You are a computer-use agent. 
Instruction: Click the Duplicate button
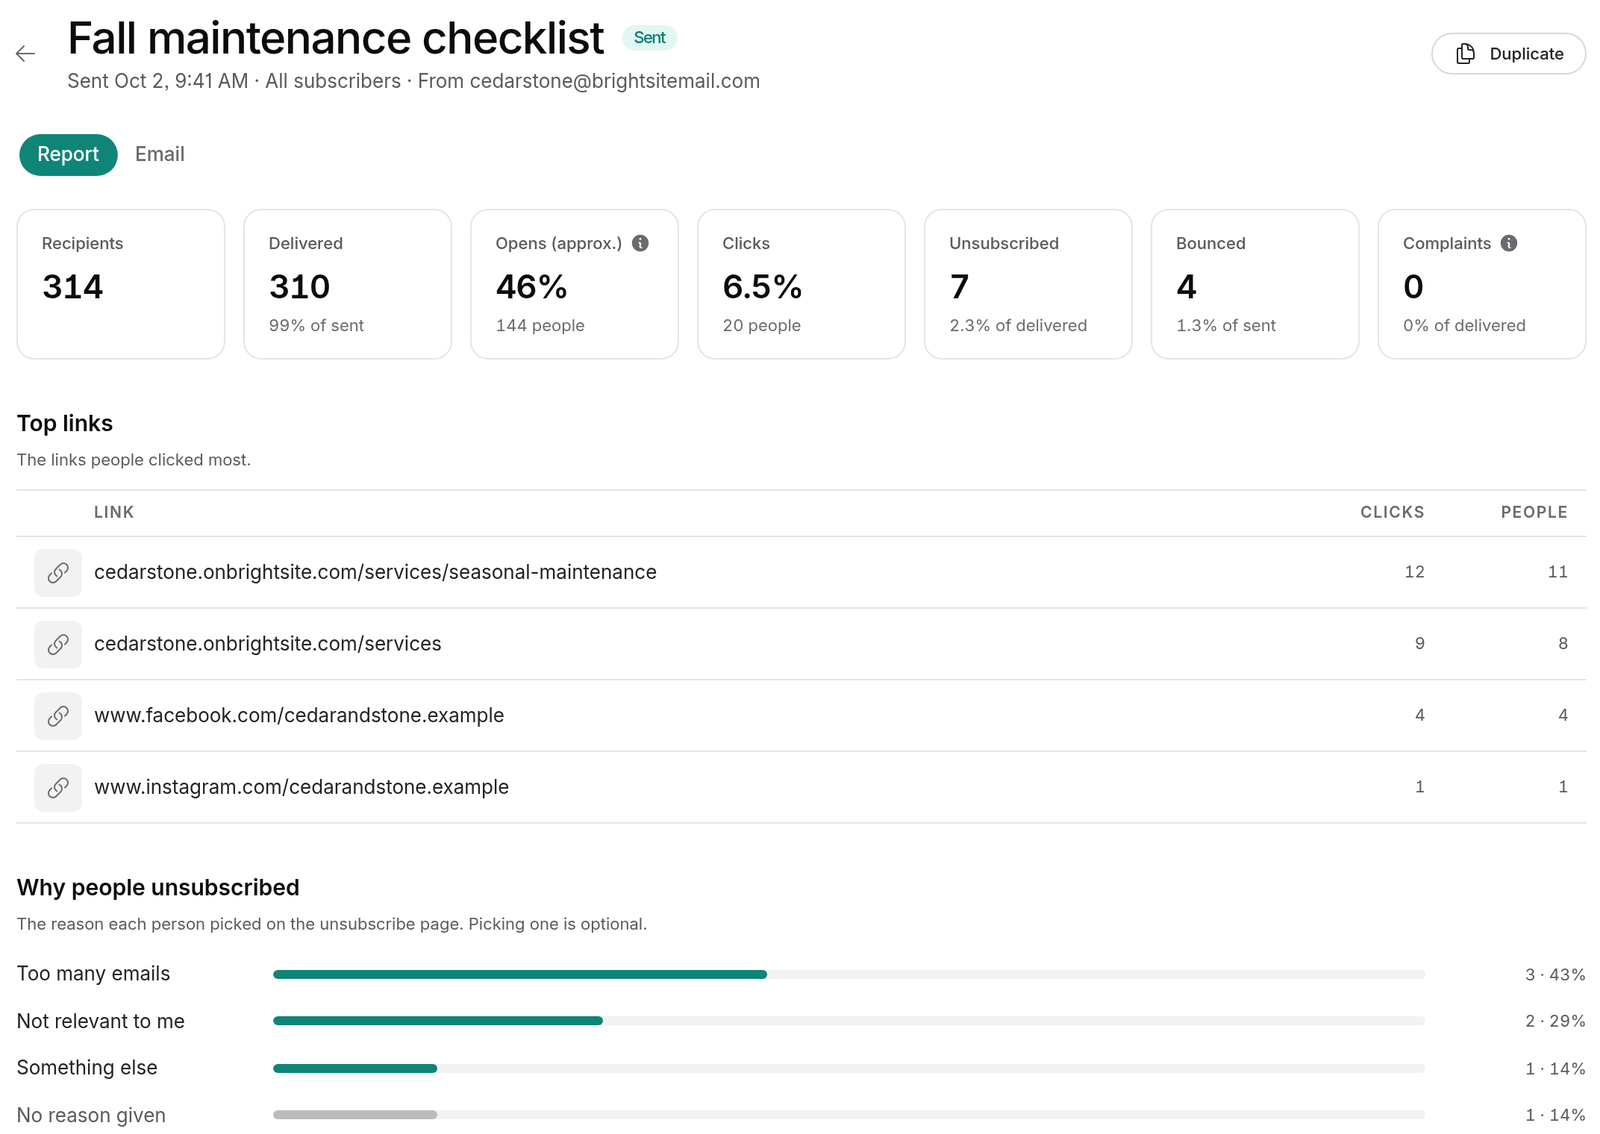[1508, 54]
